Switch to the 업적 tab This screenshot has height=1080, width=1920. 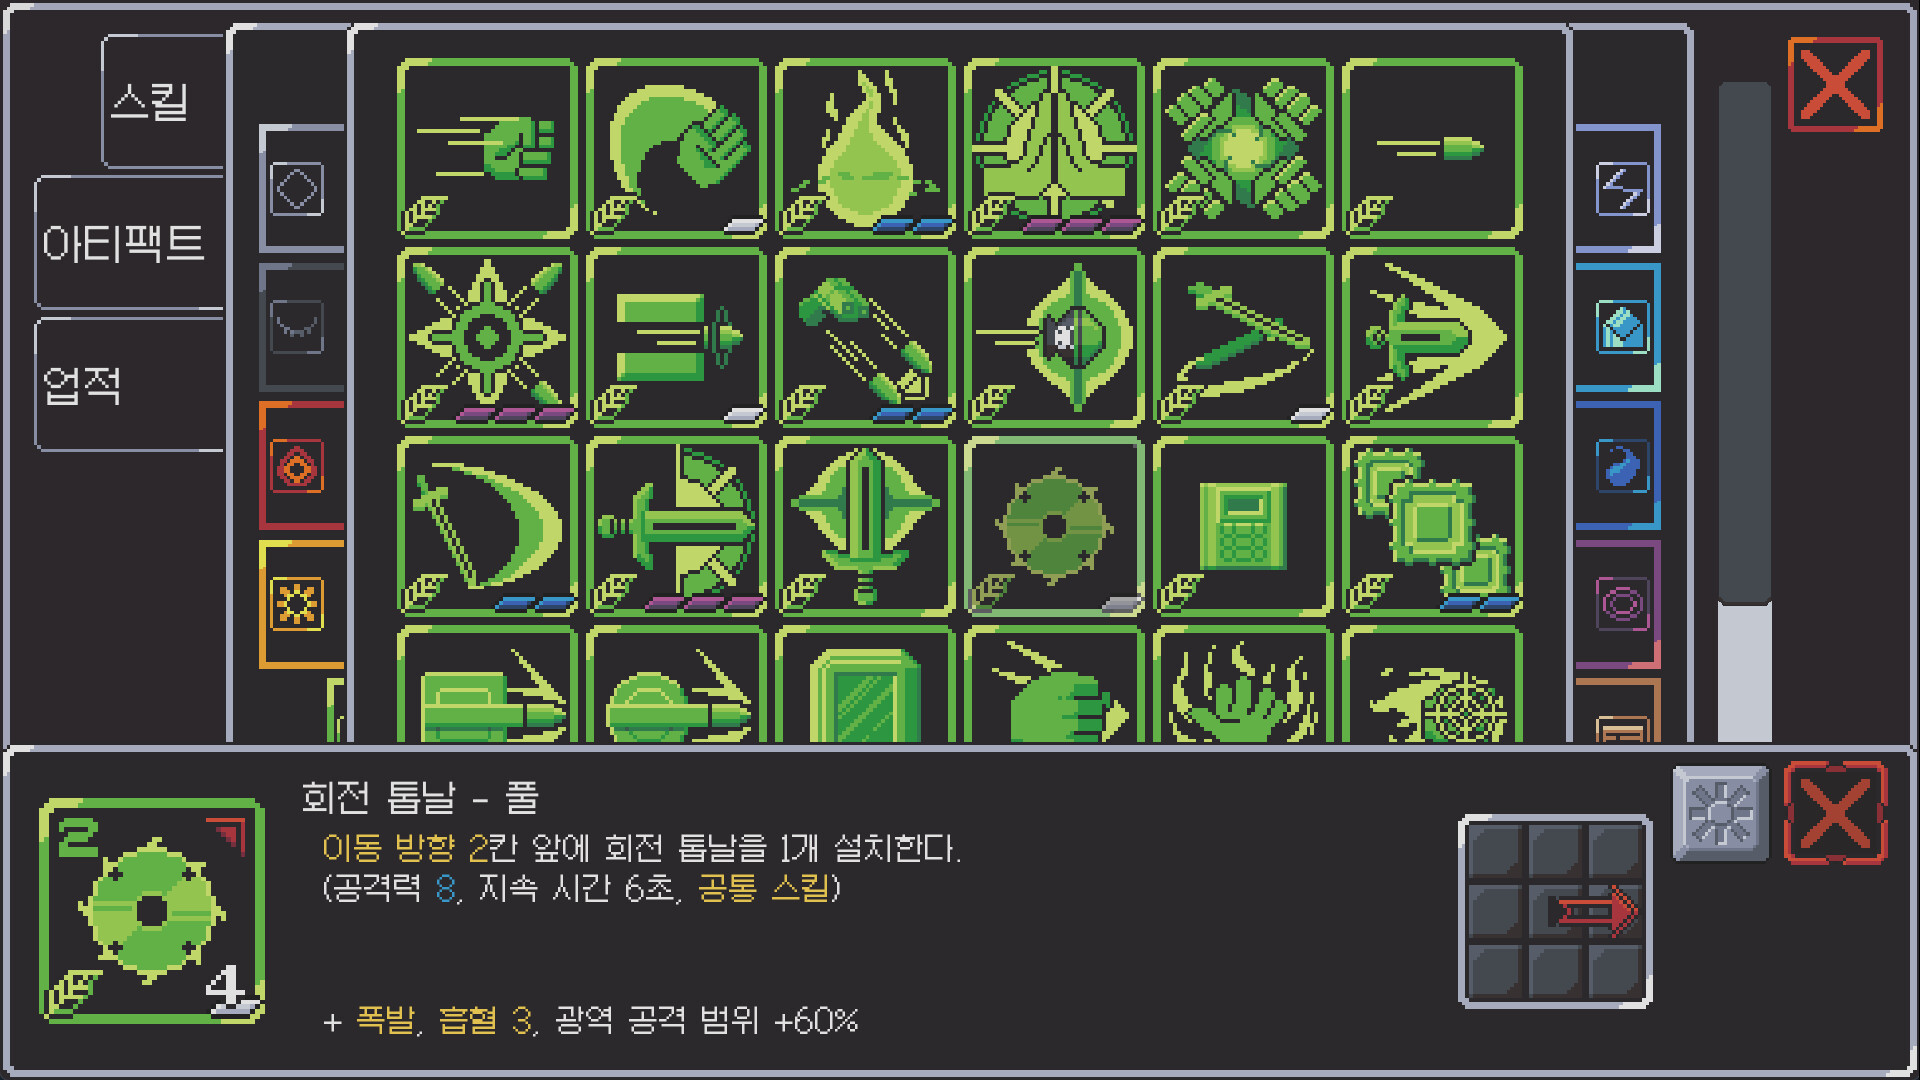click(129, 385)
